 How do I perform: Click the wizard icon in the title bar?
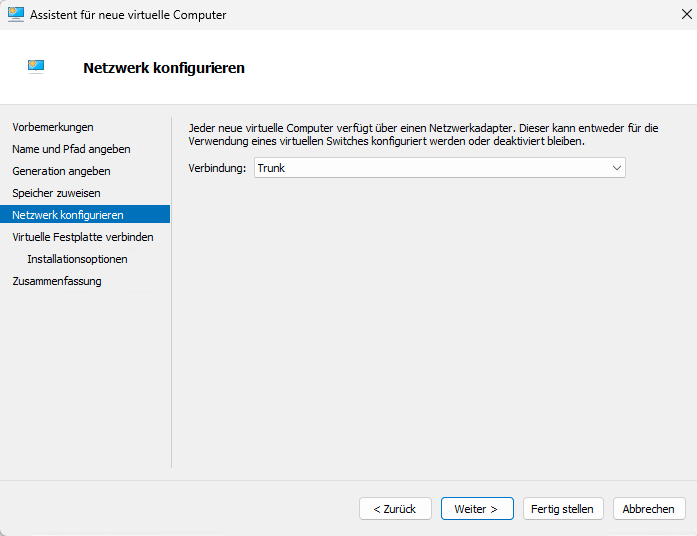point(16,15)
